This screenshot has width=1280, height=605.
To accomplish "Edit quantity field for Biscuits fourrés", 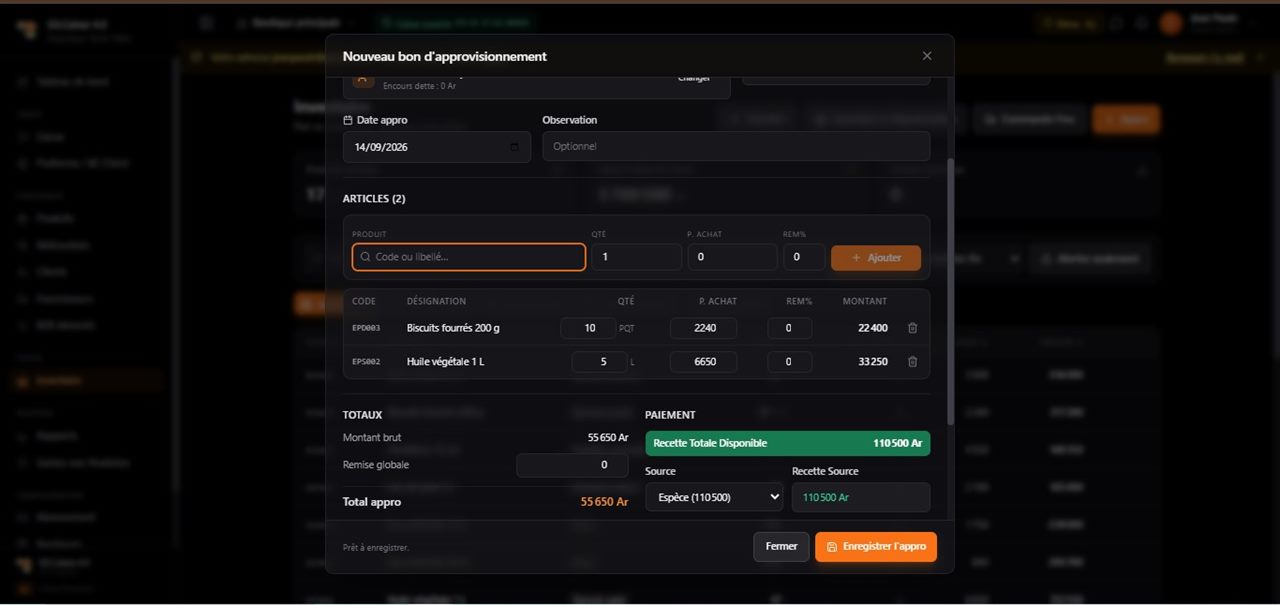I will [588, 328].
